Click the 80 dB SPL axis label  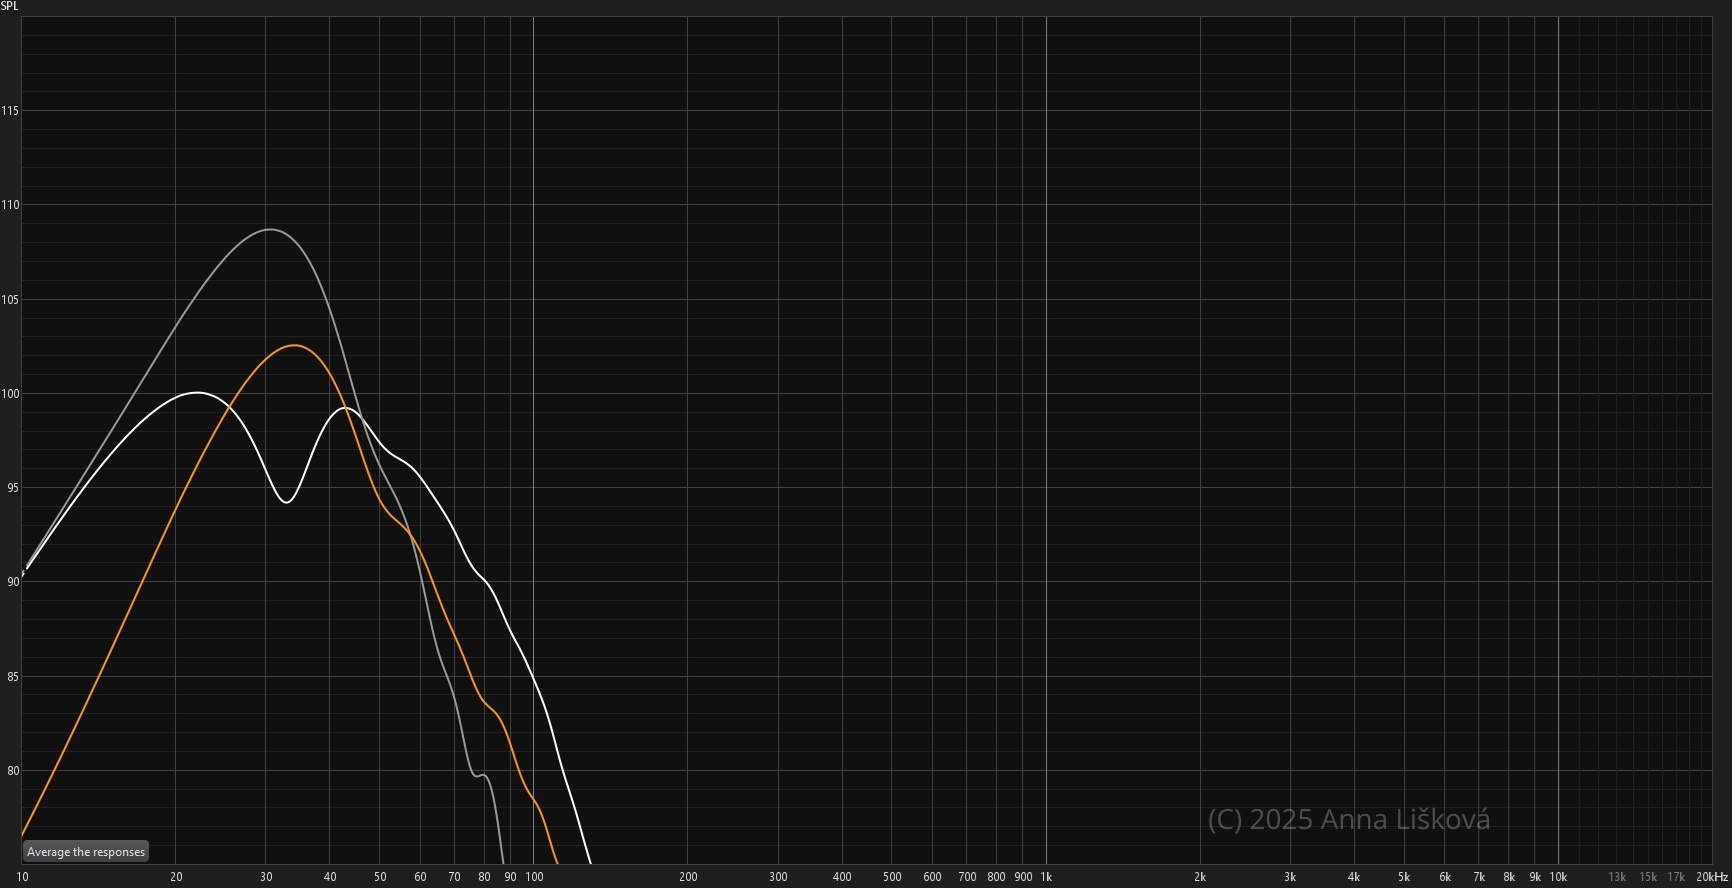[12, 771]
